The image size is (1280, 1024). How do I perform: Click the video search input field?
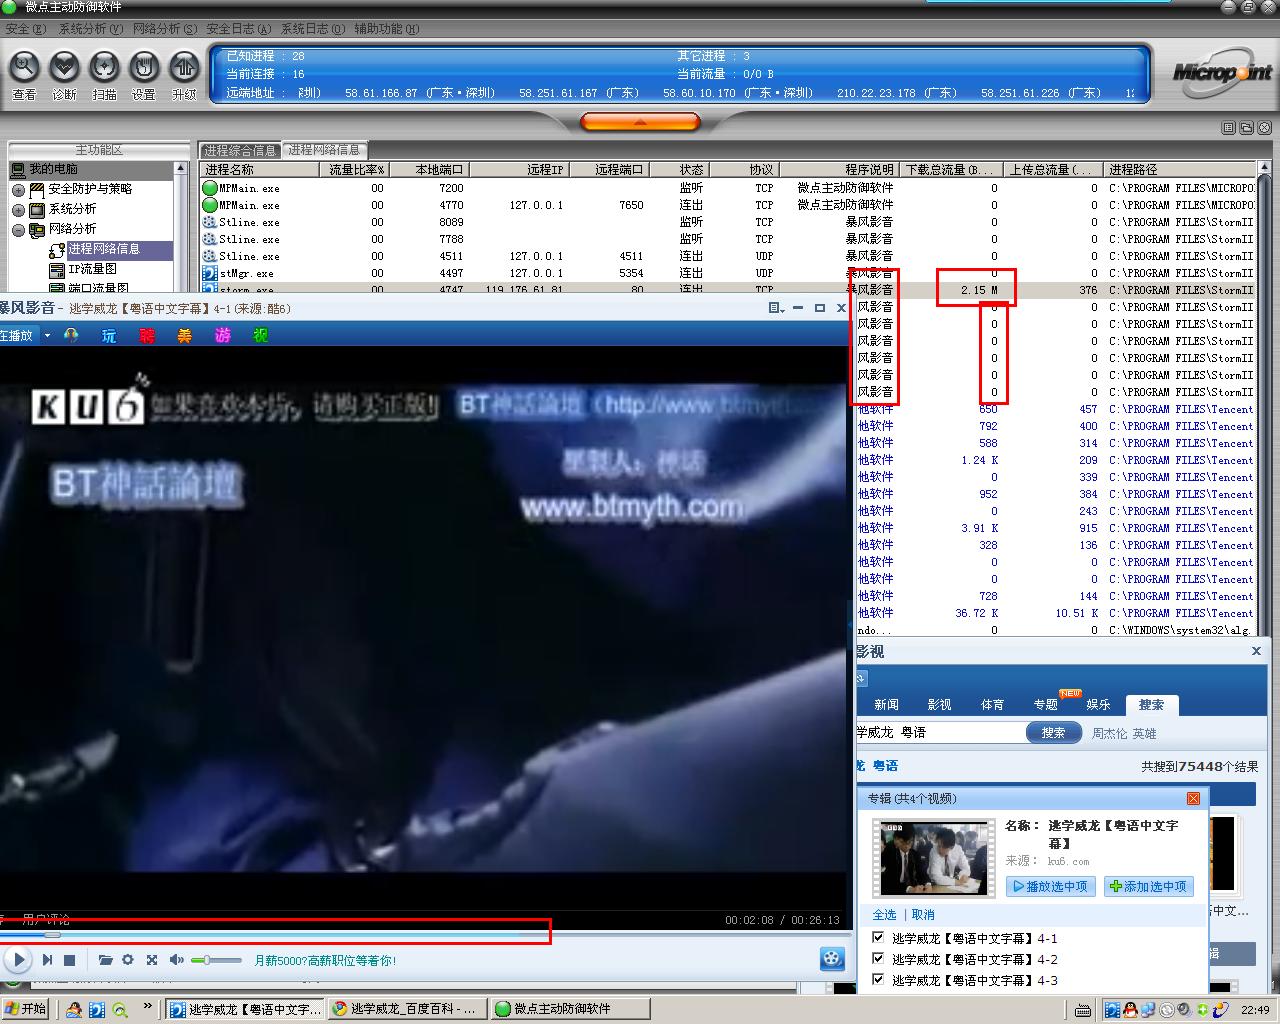pyautogui.click(x=940, y=733)
